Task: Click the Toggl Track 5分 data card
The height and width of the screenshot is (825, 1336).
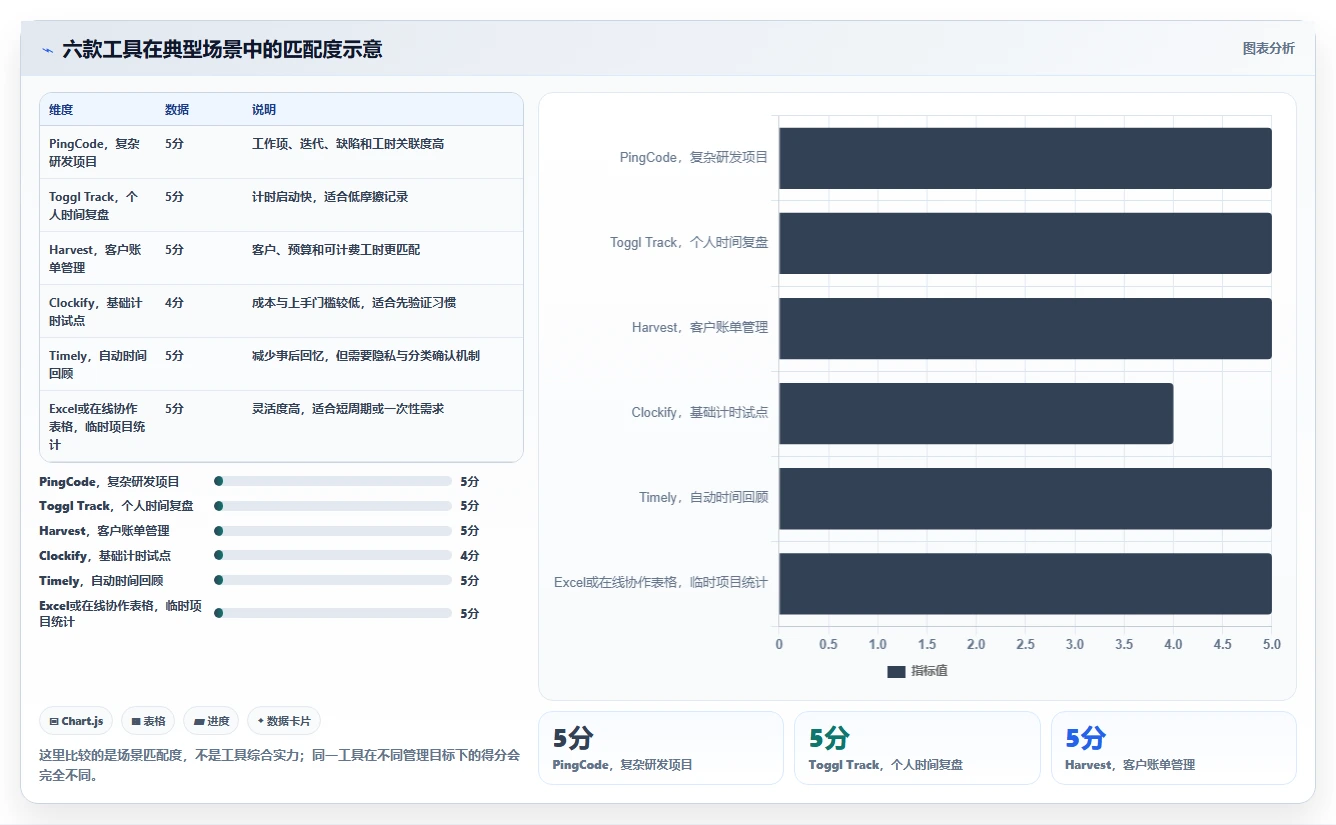Action: pos(917,748)
